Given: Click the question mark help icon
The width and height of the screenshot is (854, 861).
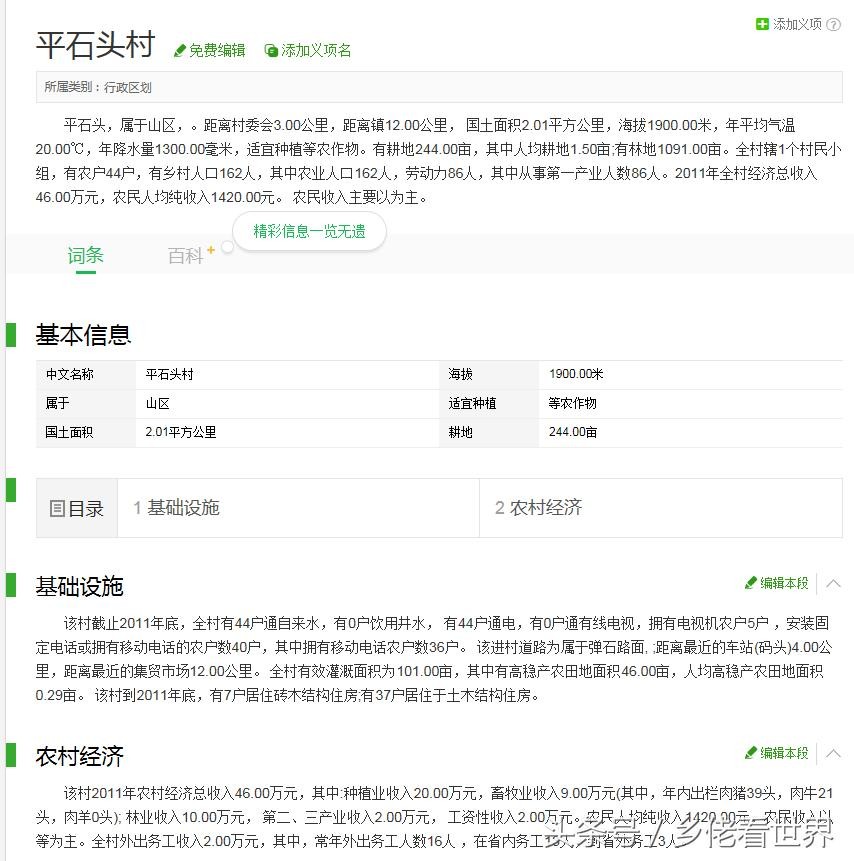Looking at the screenshot, I should point(833,25).
